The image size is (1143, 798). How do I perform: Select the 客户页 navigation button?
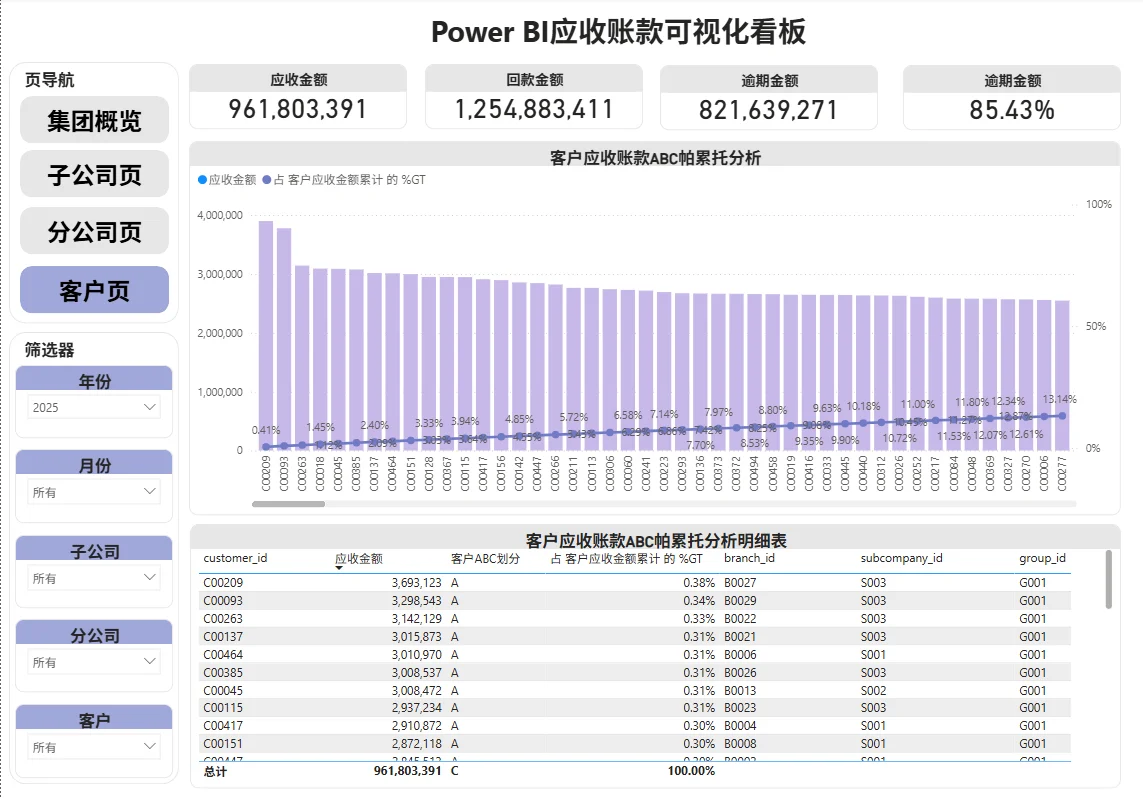pyautogui.click(x=94, y=290)
